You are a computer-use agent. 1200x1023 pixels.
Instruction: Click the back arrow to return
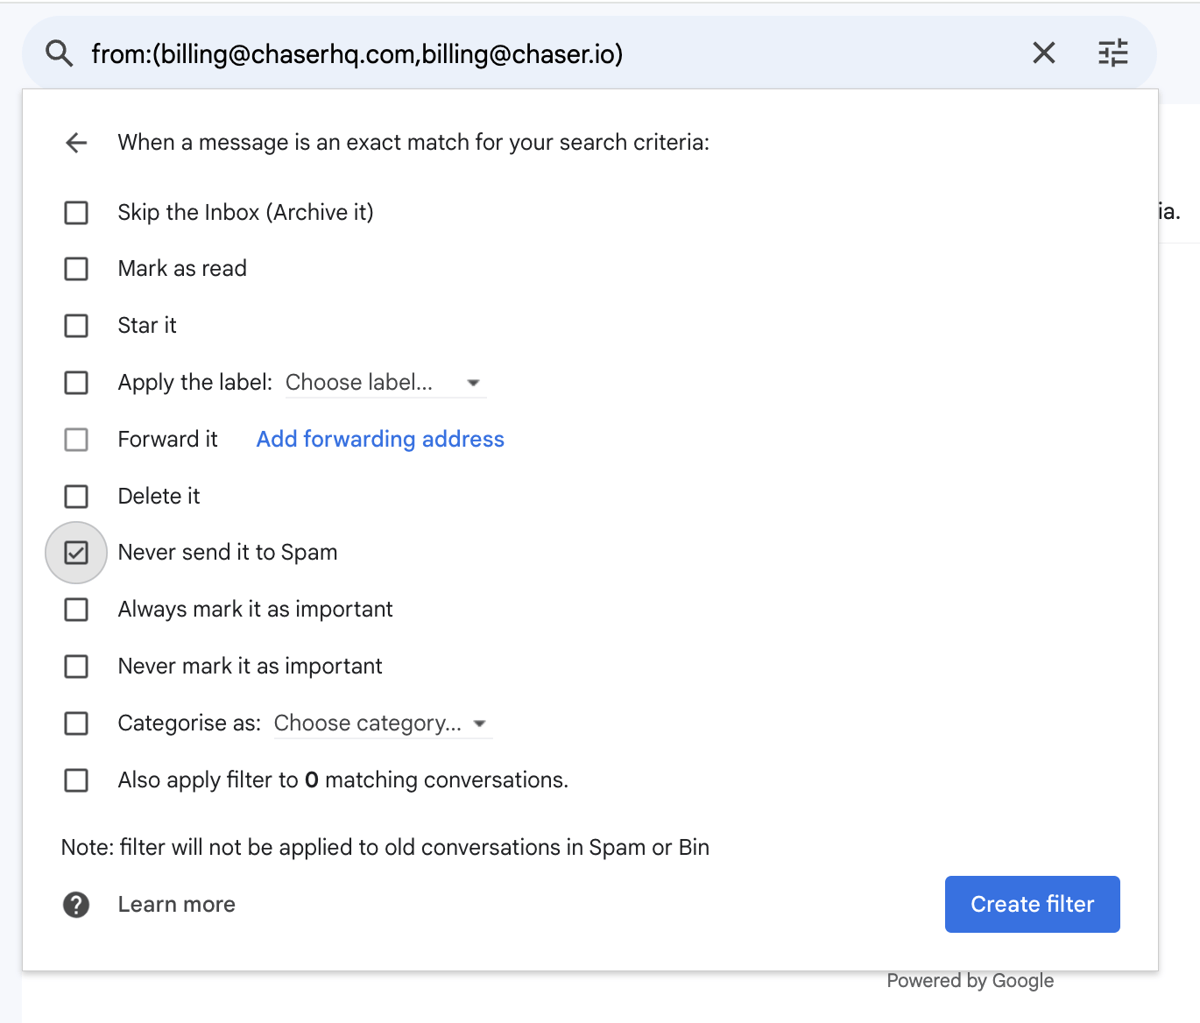tap(76, 142)
